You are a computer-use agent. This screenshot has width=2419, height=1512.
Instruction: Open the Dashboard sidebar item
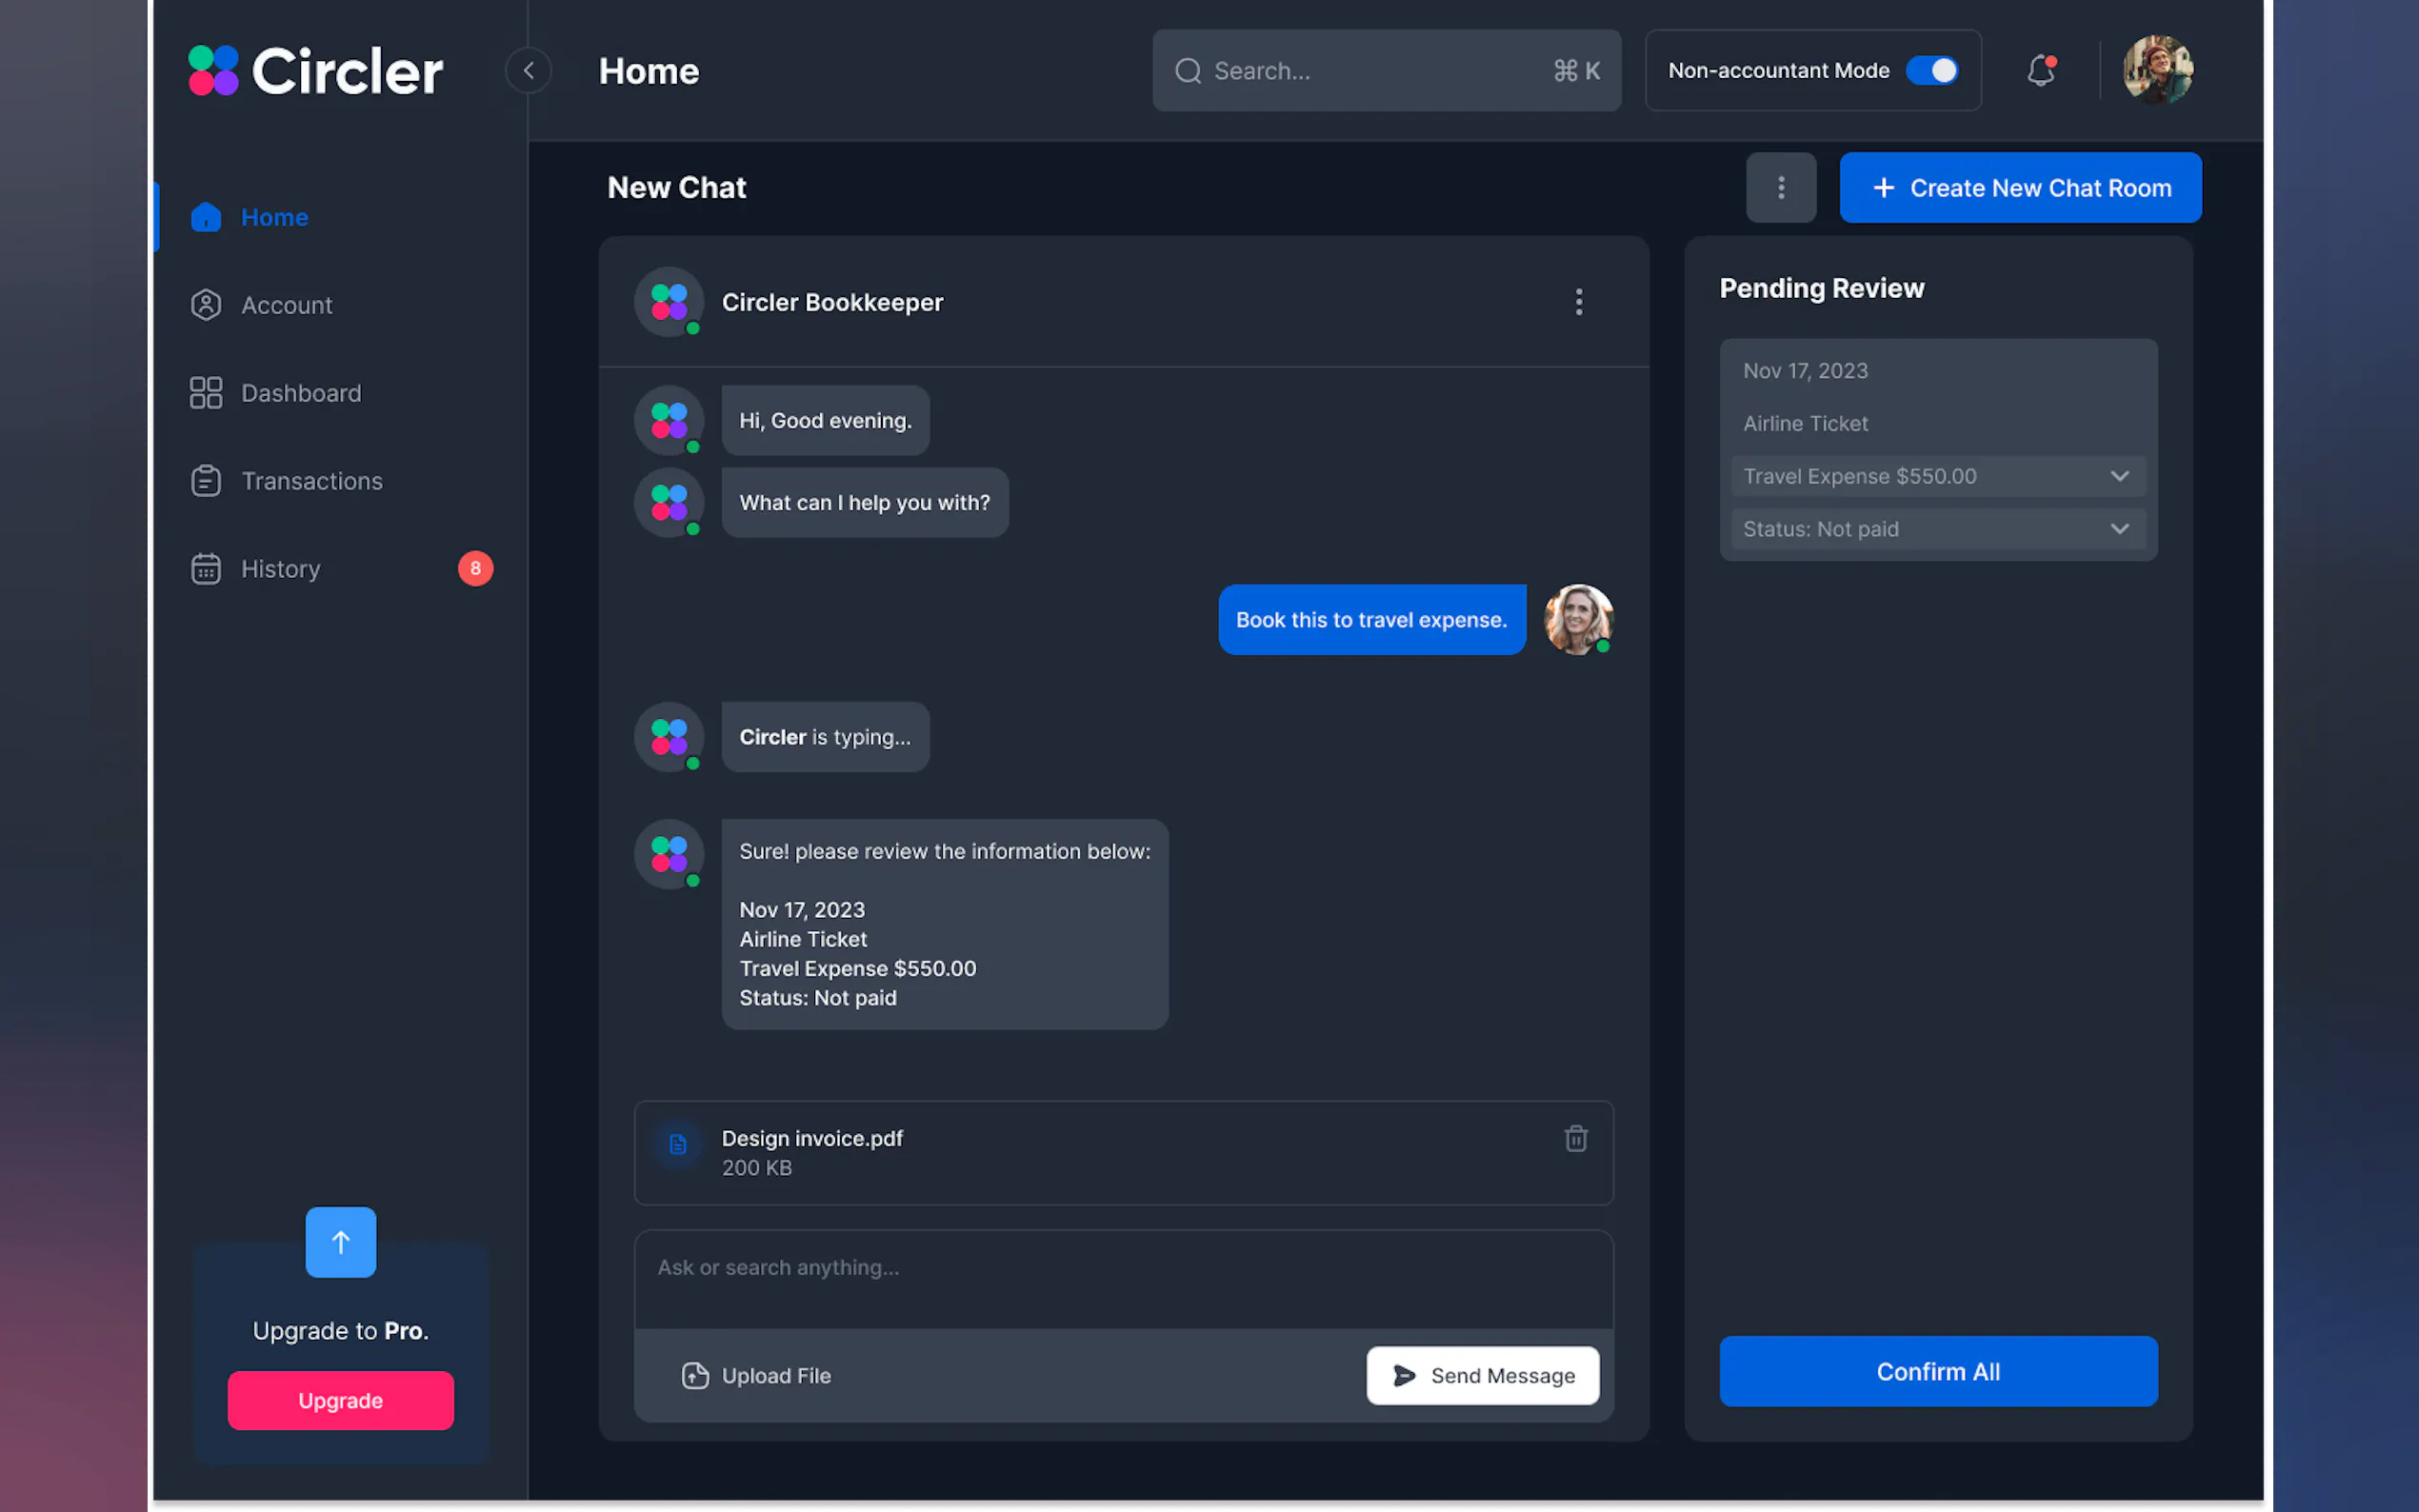coord(300,393)
